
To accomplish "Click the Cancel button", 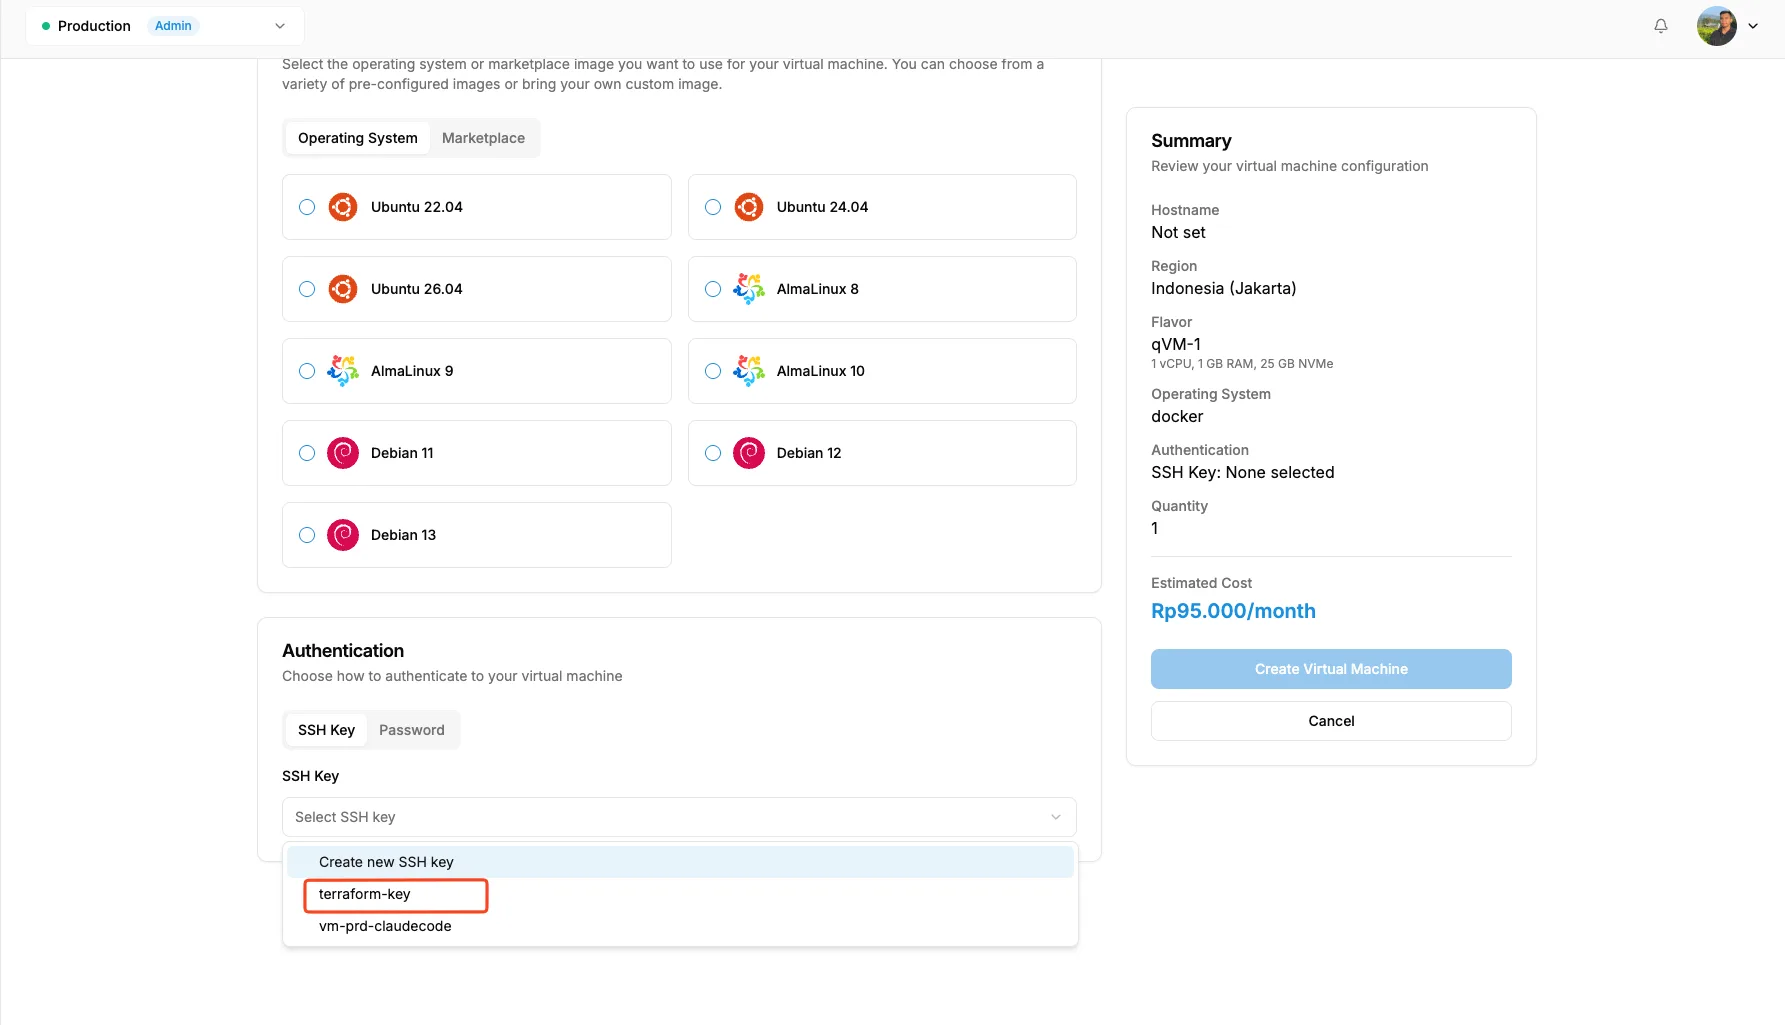I will click(x=1331, y=721).
